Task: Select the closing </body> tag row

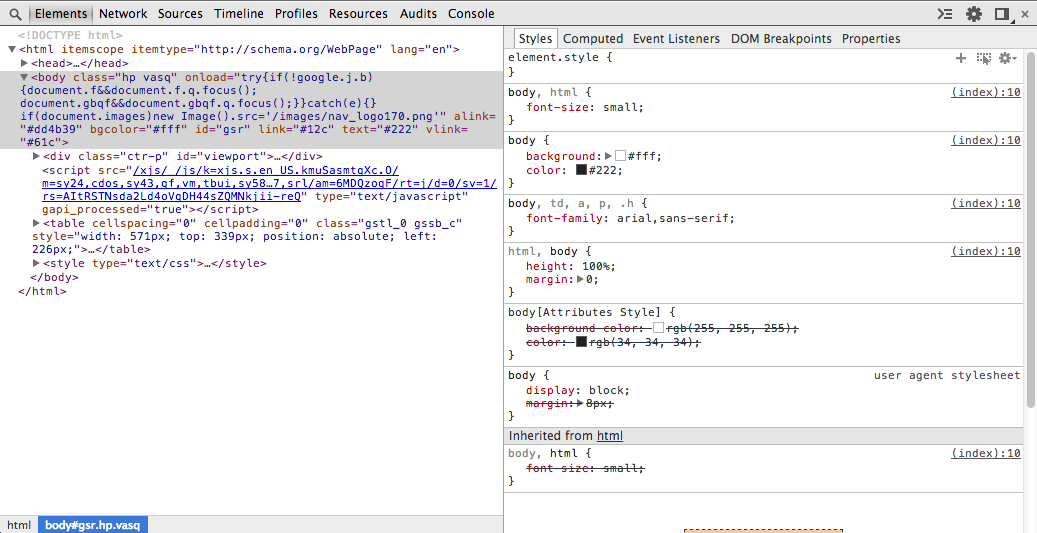Action: coord(54,277)
